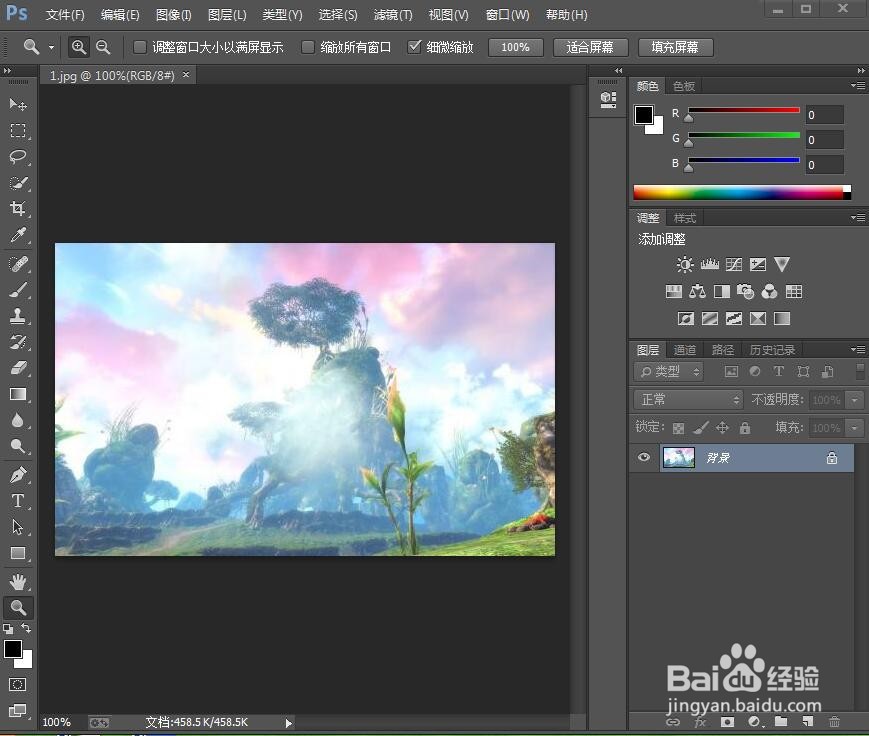The height and width of the screenshot is (736, 869).
Task: Open the 图像(I) menu
Action: coord(173,15)
